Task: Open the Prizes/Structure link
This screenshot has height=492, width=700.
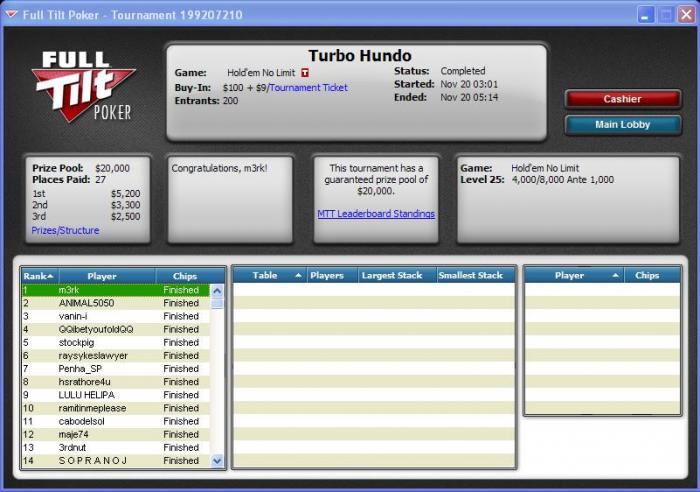Action: 65,230
